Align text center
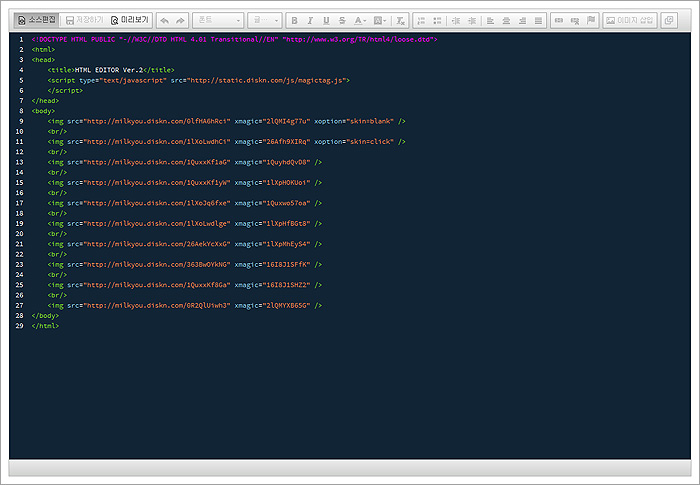The width and height of the screenshot is (700, 485). coord(506,21)
